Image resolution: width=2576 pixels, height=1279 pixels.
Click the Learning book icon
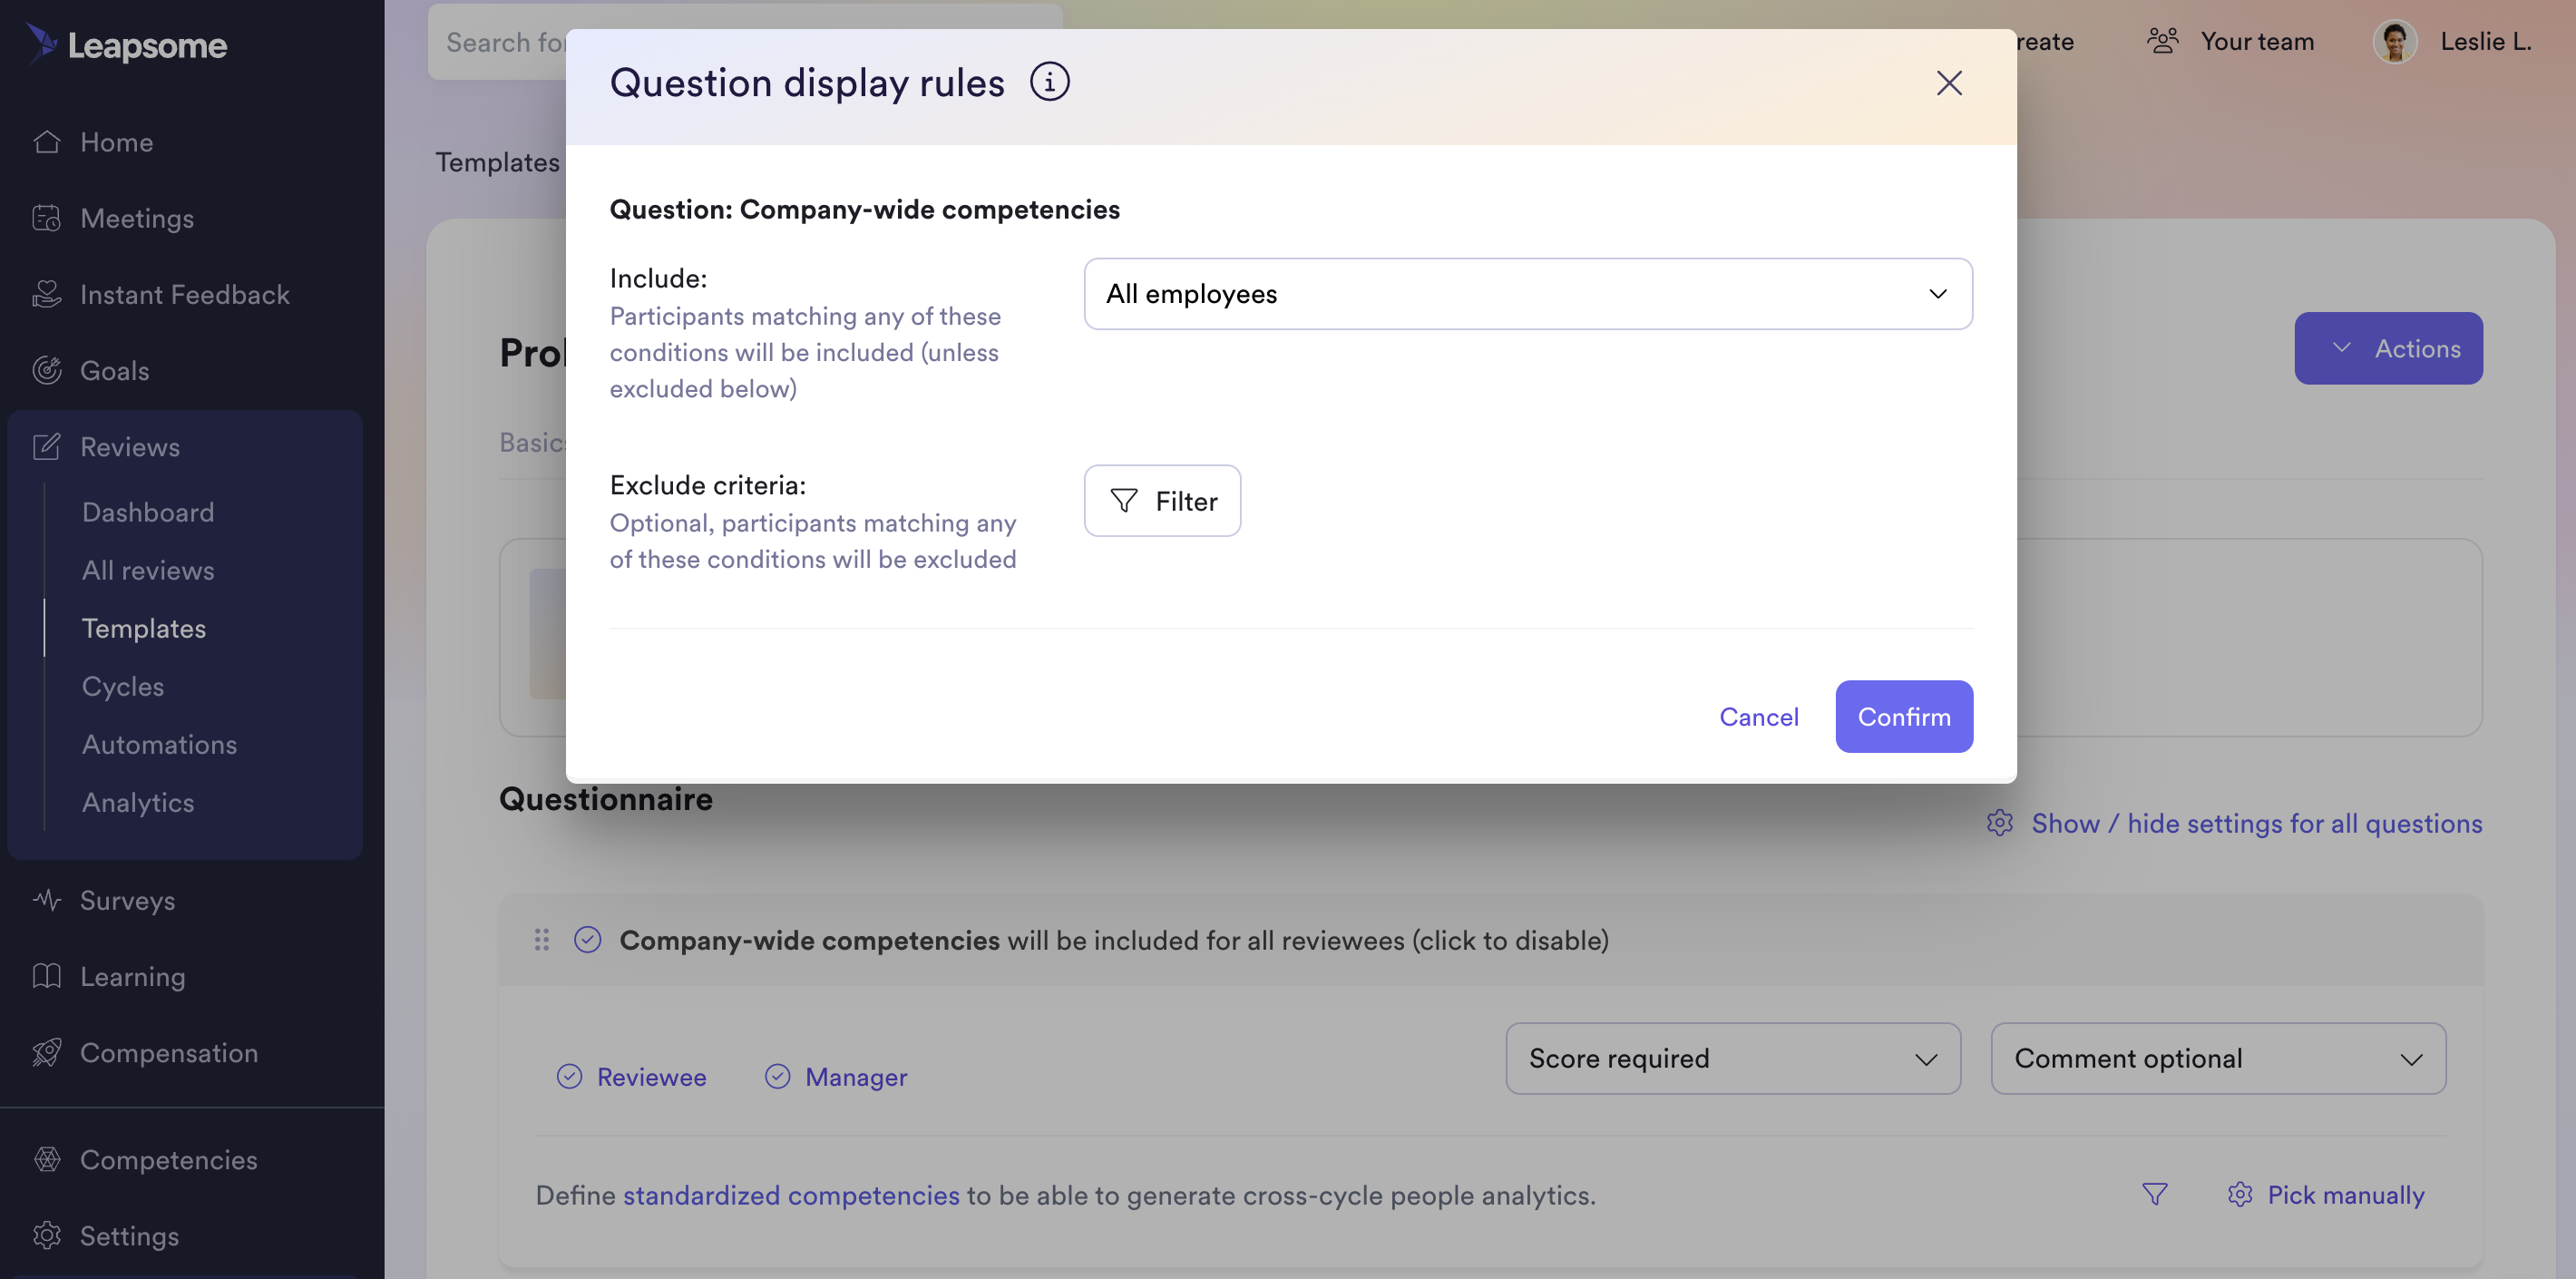click(x=47, y=976)
